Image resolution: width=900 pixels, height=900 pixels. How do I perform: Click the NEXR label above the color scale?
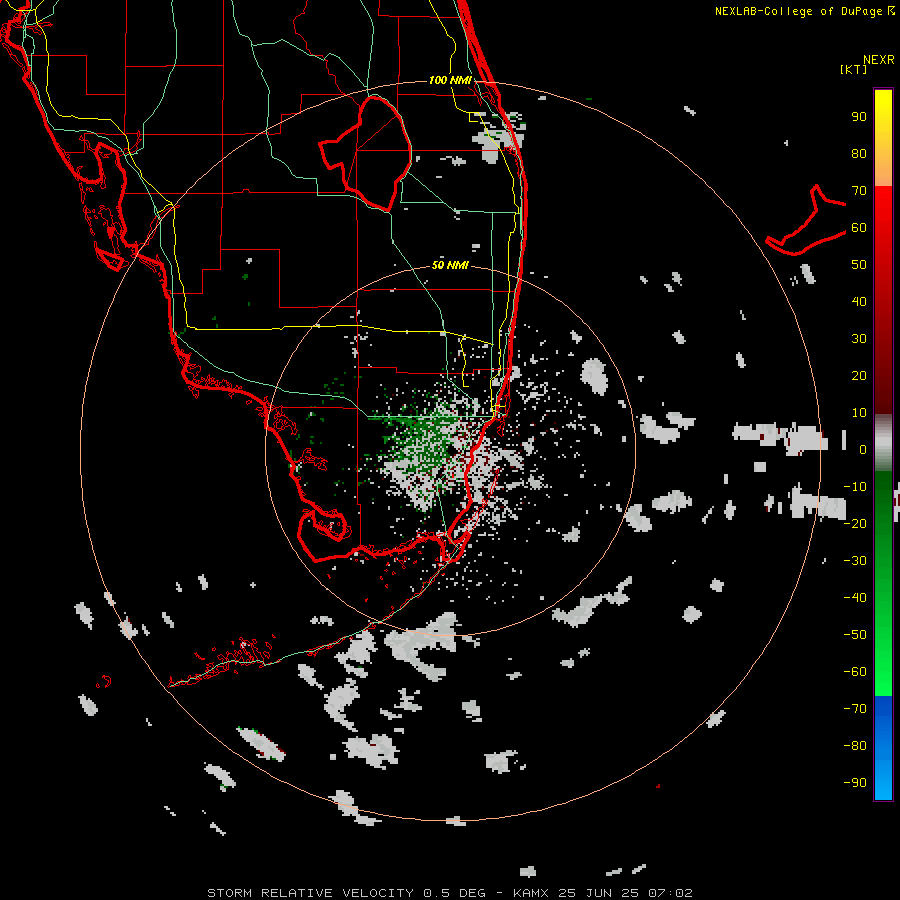coord(878,60)
